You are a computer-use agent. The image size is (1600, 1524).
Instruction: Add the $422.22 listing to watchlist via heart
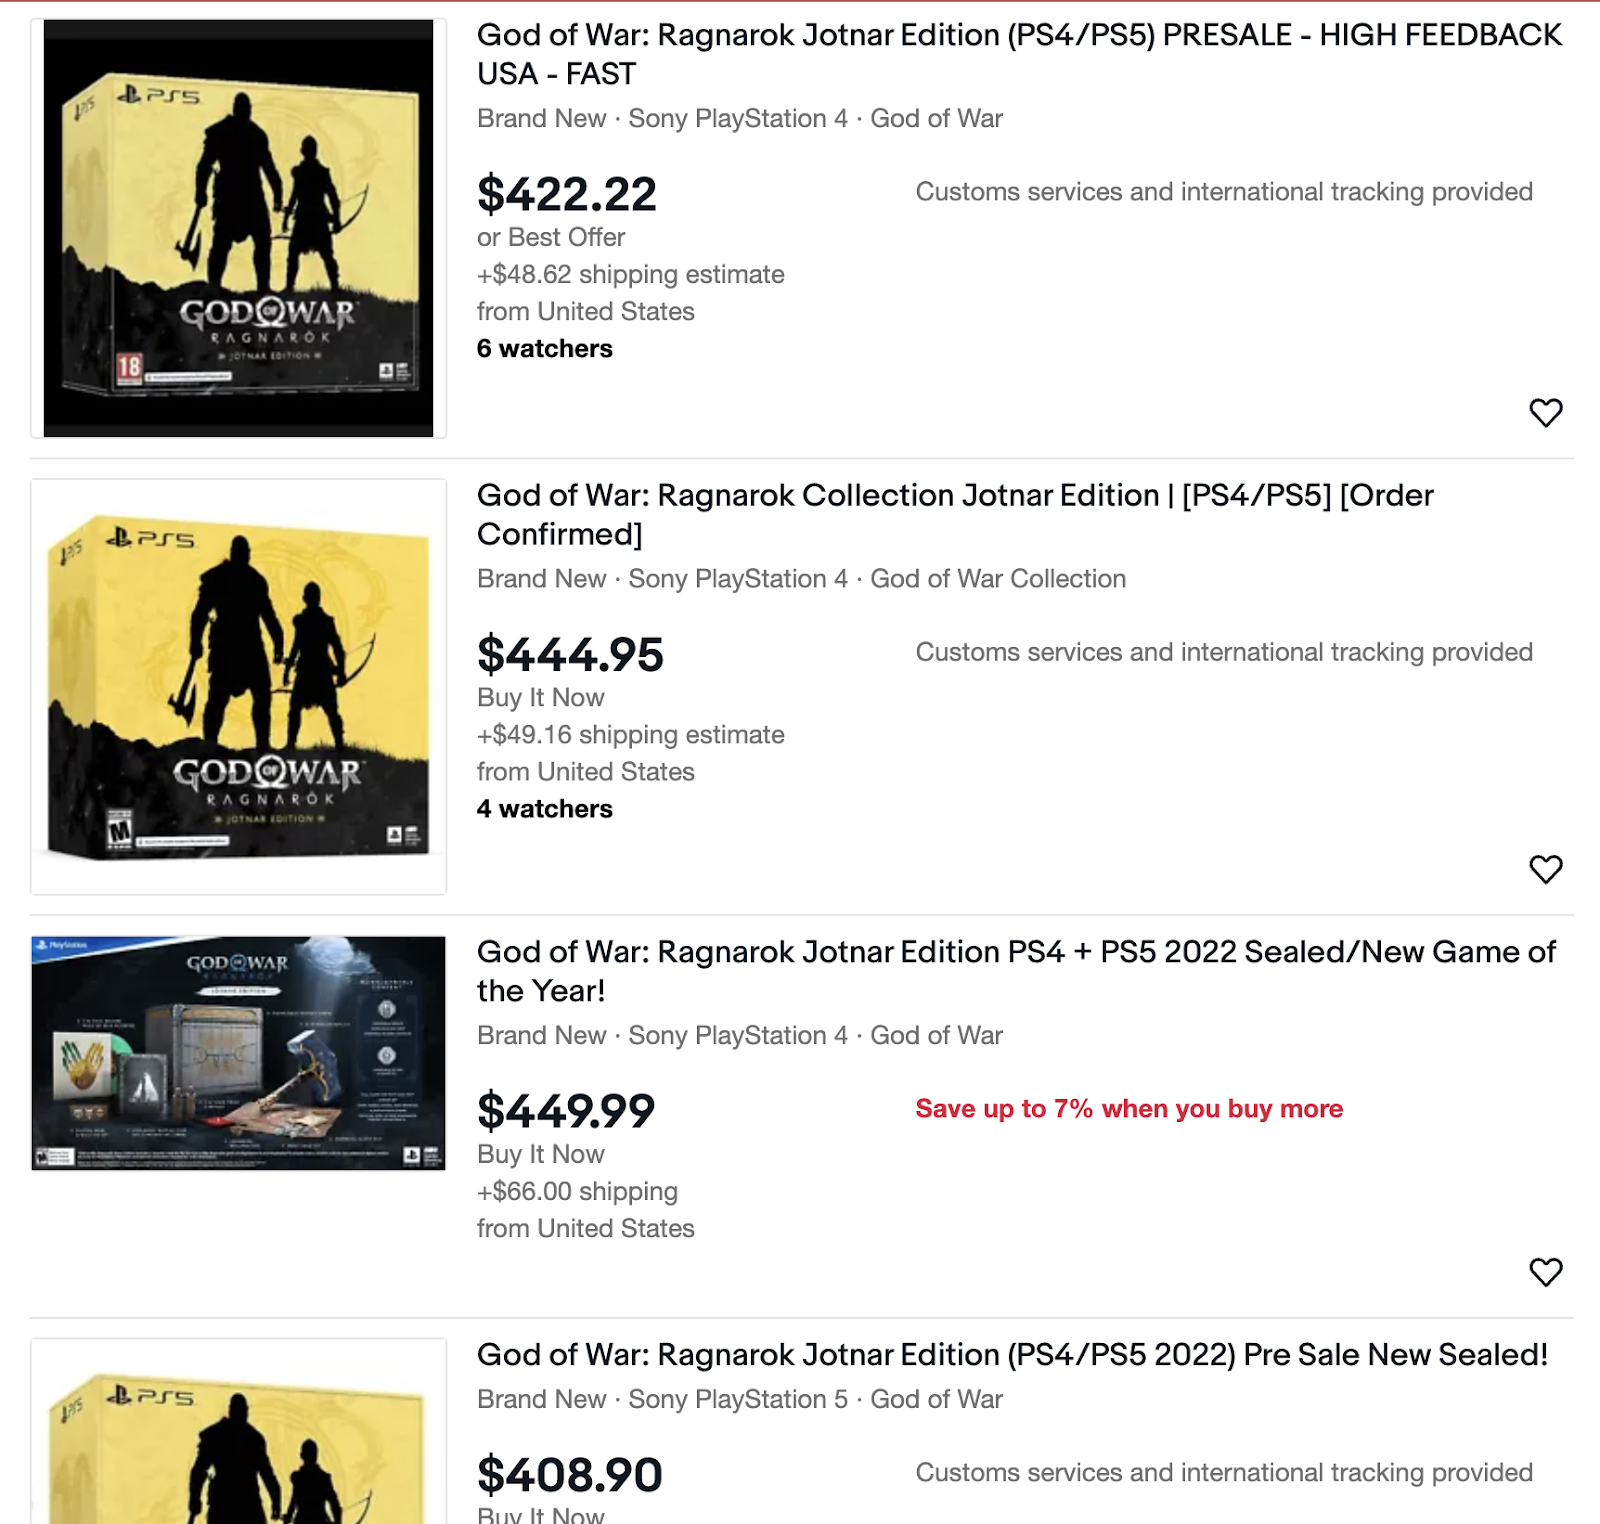coord(1545,412)
